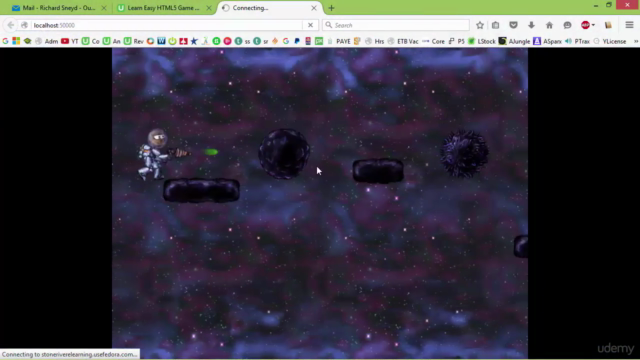
Task: Open the ss bookmark
Action: pyautogui.click(x=242, y=41)
